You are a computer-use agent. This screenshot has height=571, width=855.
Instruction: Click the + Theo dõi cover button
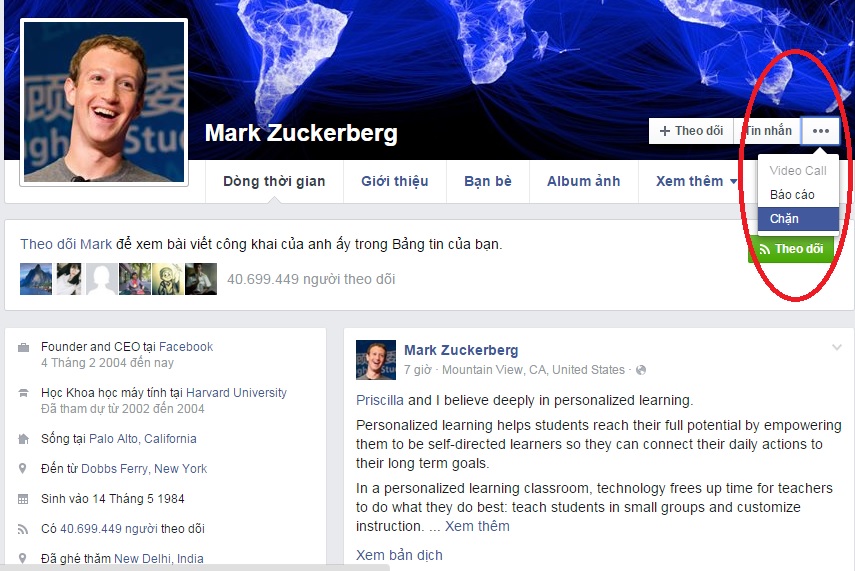691,131
